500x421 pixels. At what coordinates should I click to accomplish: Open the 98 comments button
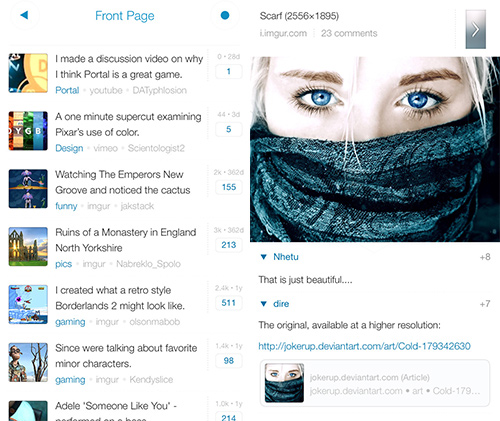tap(229, 361)
